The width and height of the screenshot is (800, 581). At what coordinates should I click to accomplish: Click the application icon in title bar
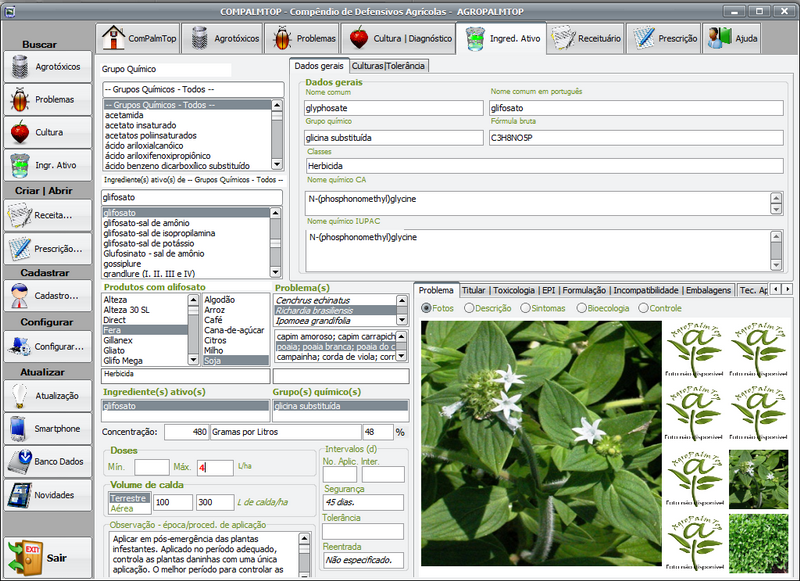tap(10, 11)
